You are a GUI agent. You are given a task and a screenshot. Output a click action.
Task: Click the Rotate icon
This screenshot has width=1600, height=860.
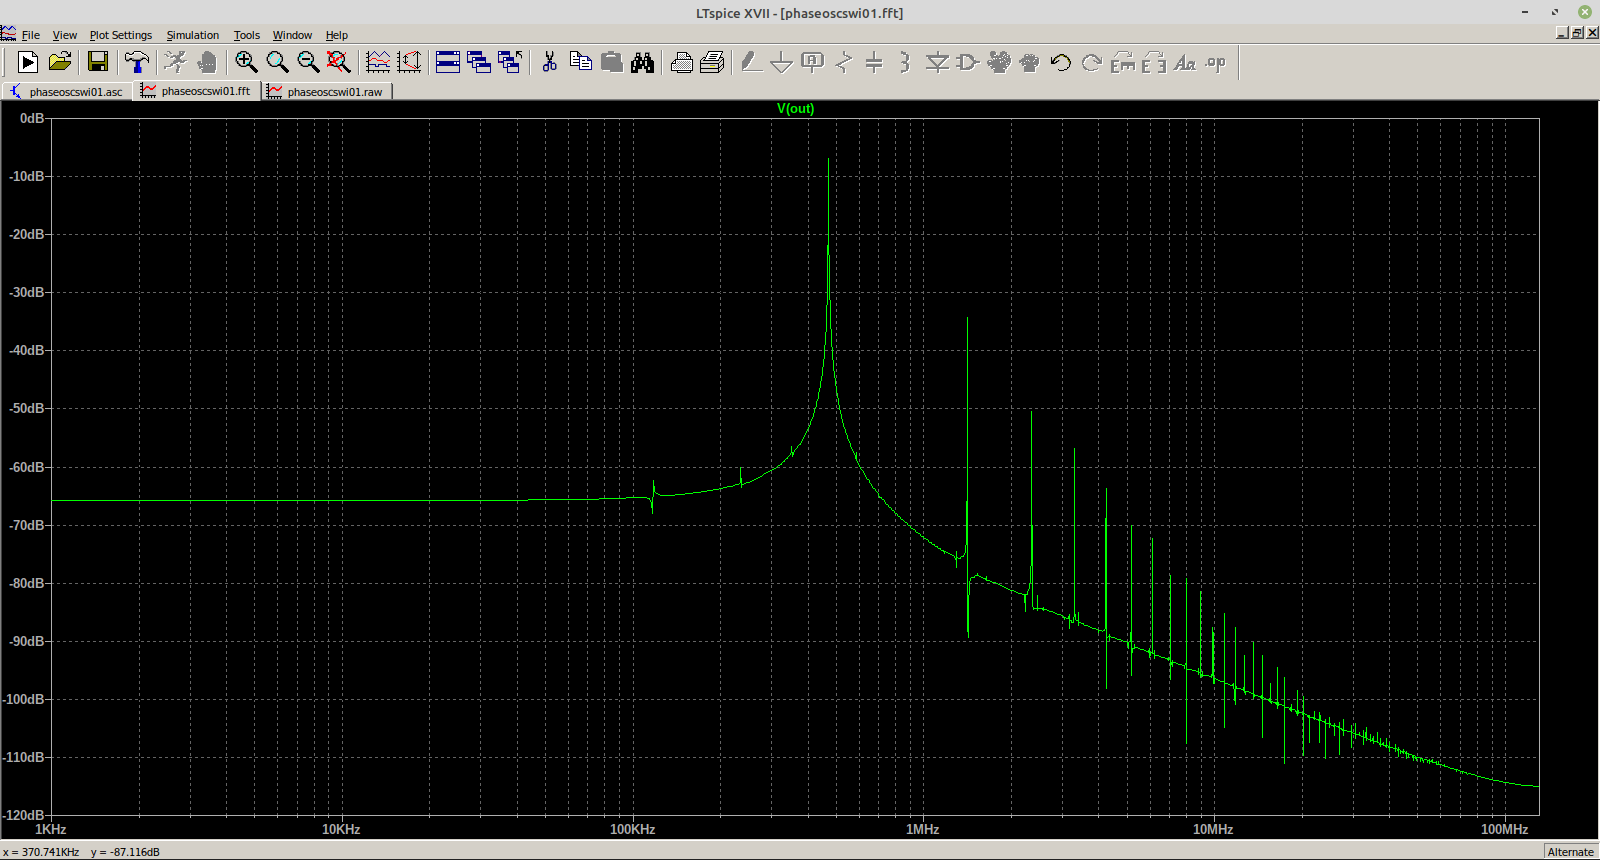(x=1123, y=62)
